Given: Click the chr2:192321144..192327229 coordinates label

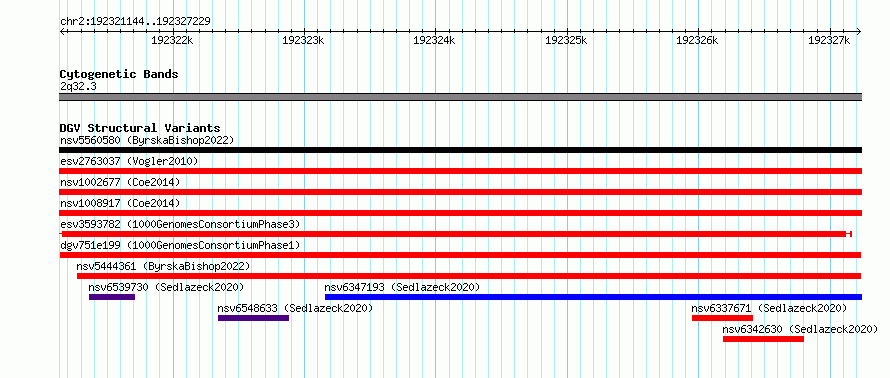Looking at the screenshot, I should tap(135, 22).
